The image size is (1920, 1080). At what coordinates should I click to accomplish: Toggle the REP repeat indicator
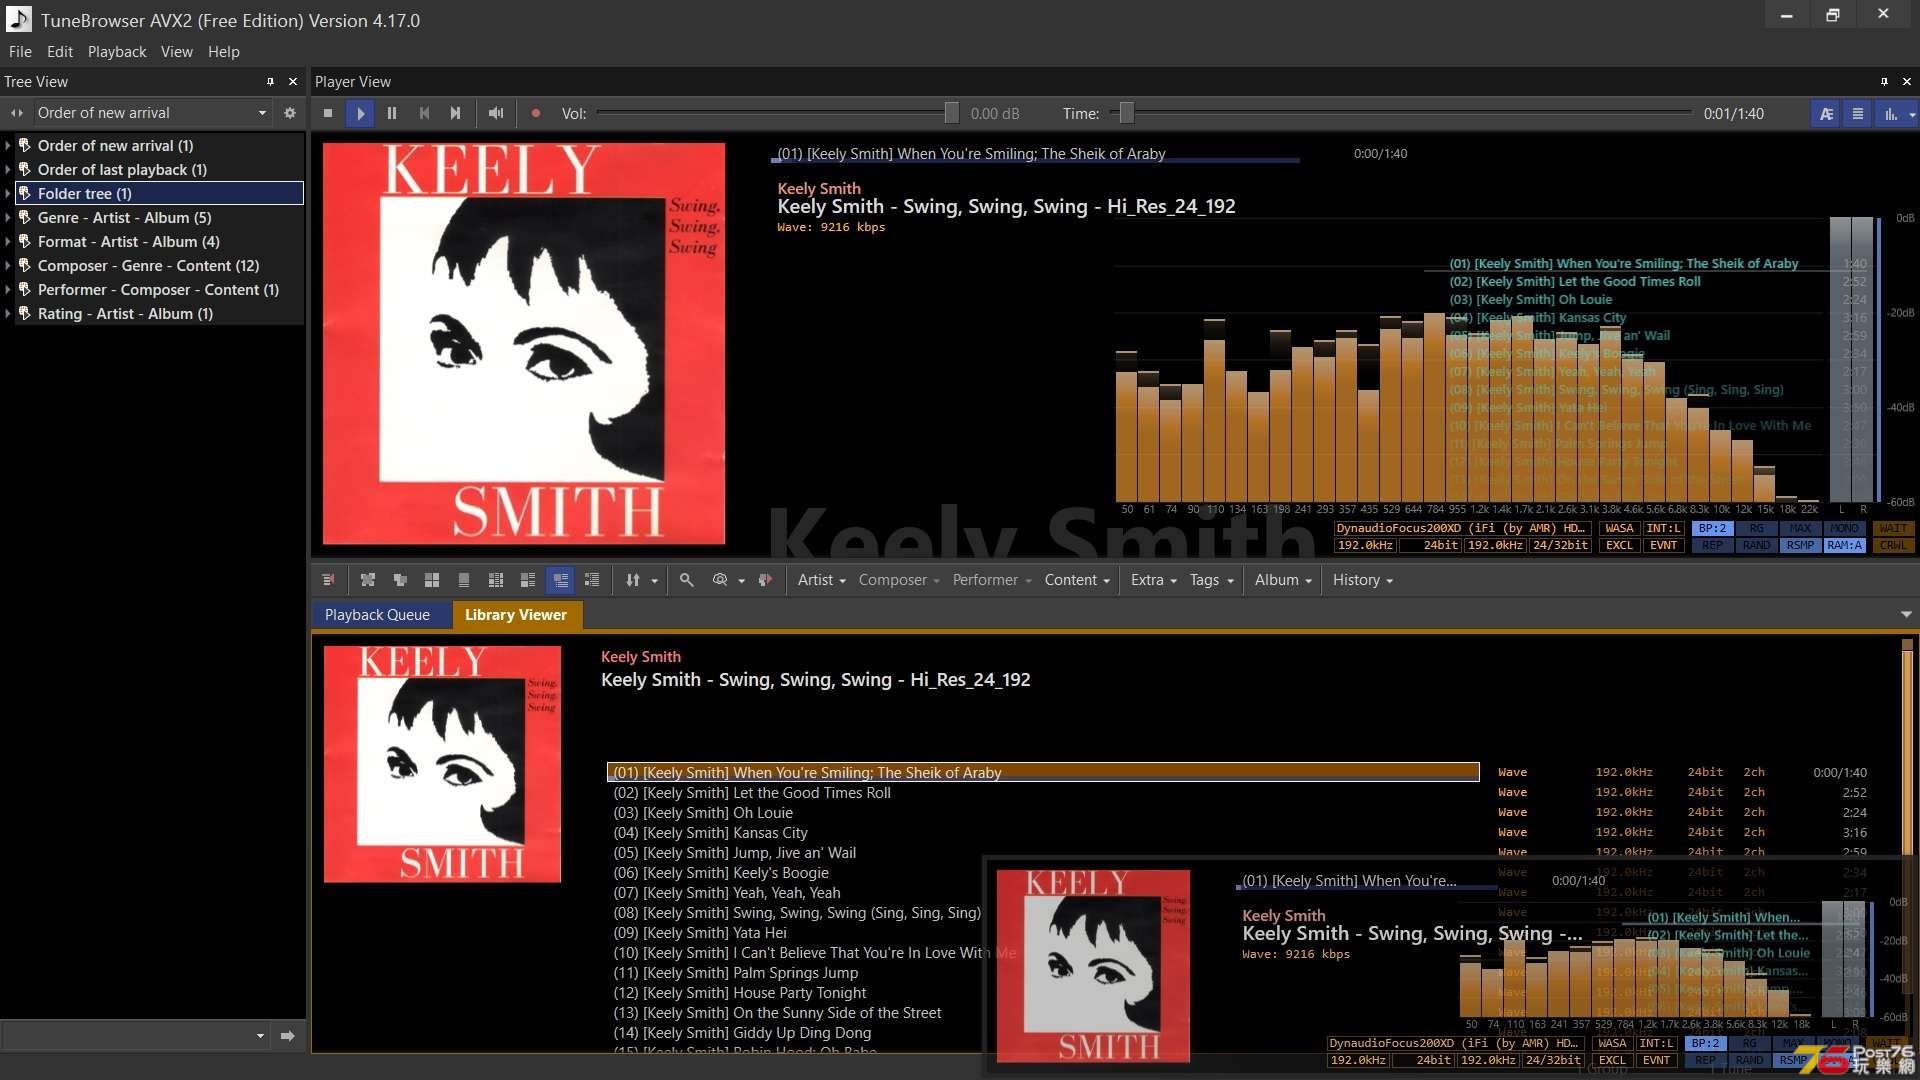pyautogui.click(x=1713, y=545)
